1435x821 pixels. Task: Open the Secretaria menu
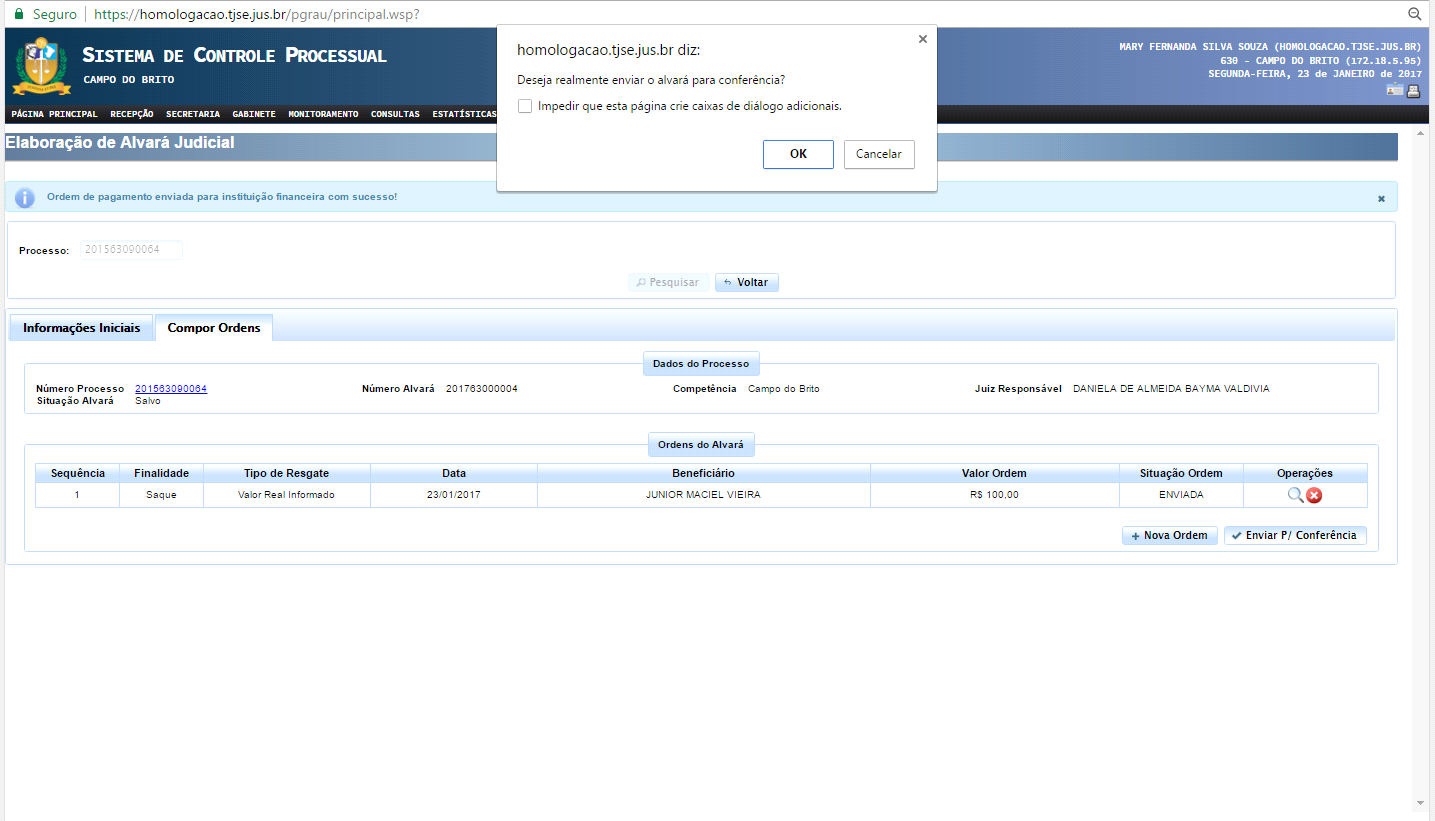pos(193,114)
